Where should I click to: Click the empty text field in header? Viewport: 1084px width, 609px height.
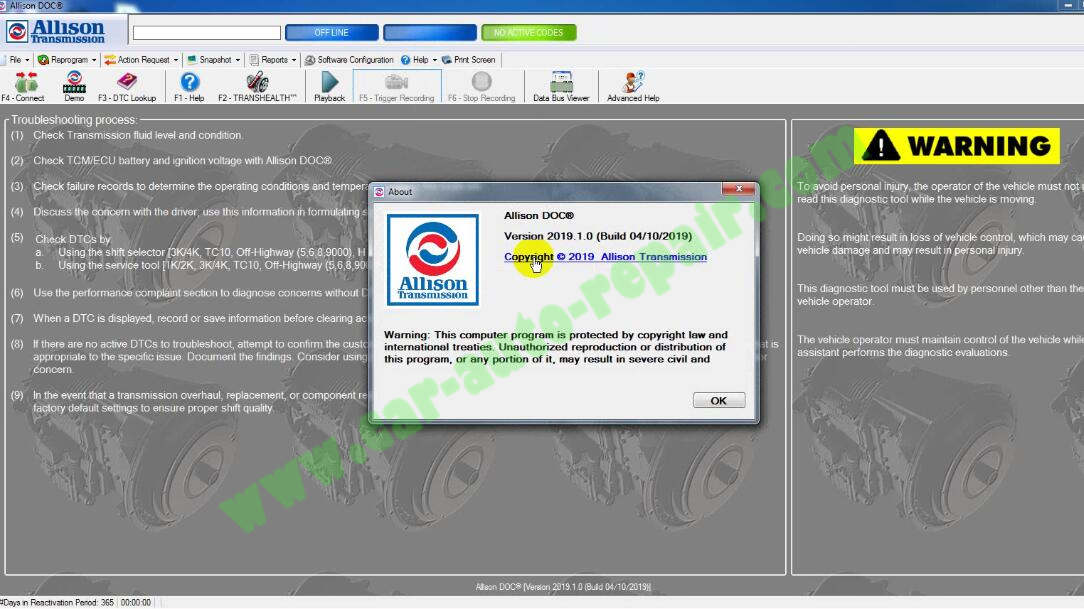[207, 32]
